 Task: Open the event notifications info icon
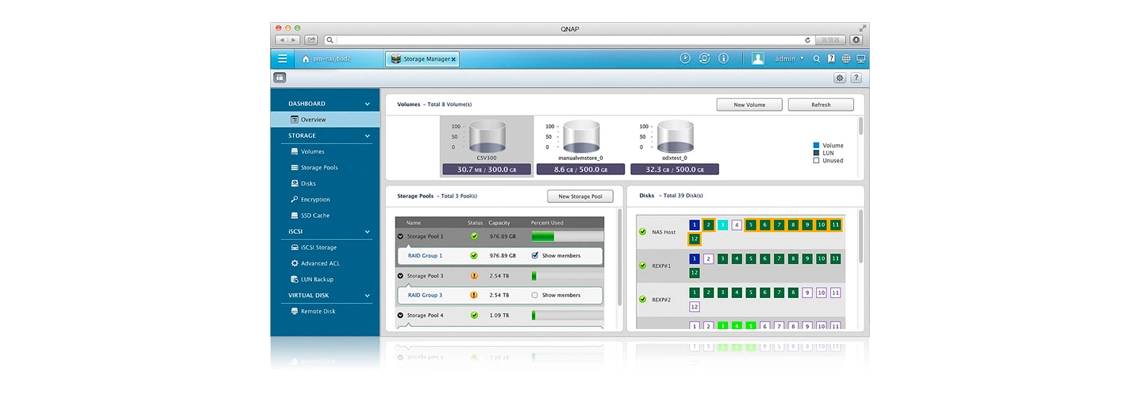pos(723,58)
